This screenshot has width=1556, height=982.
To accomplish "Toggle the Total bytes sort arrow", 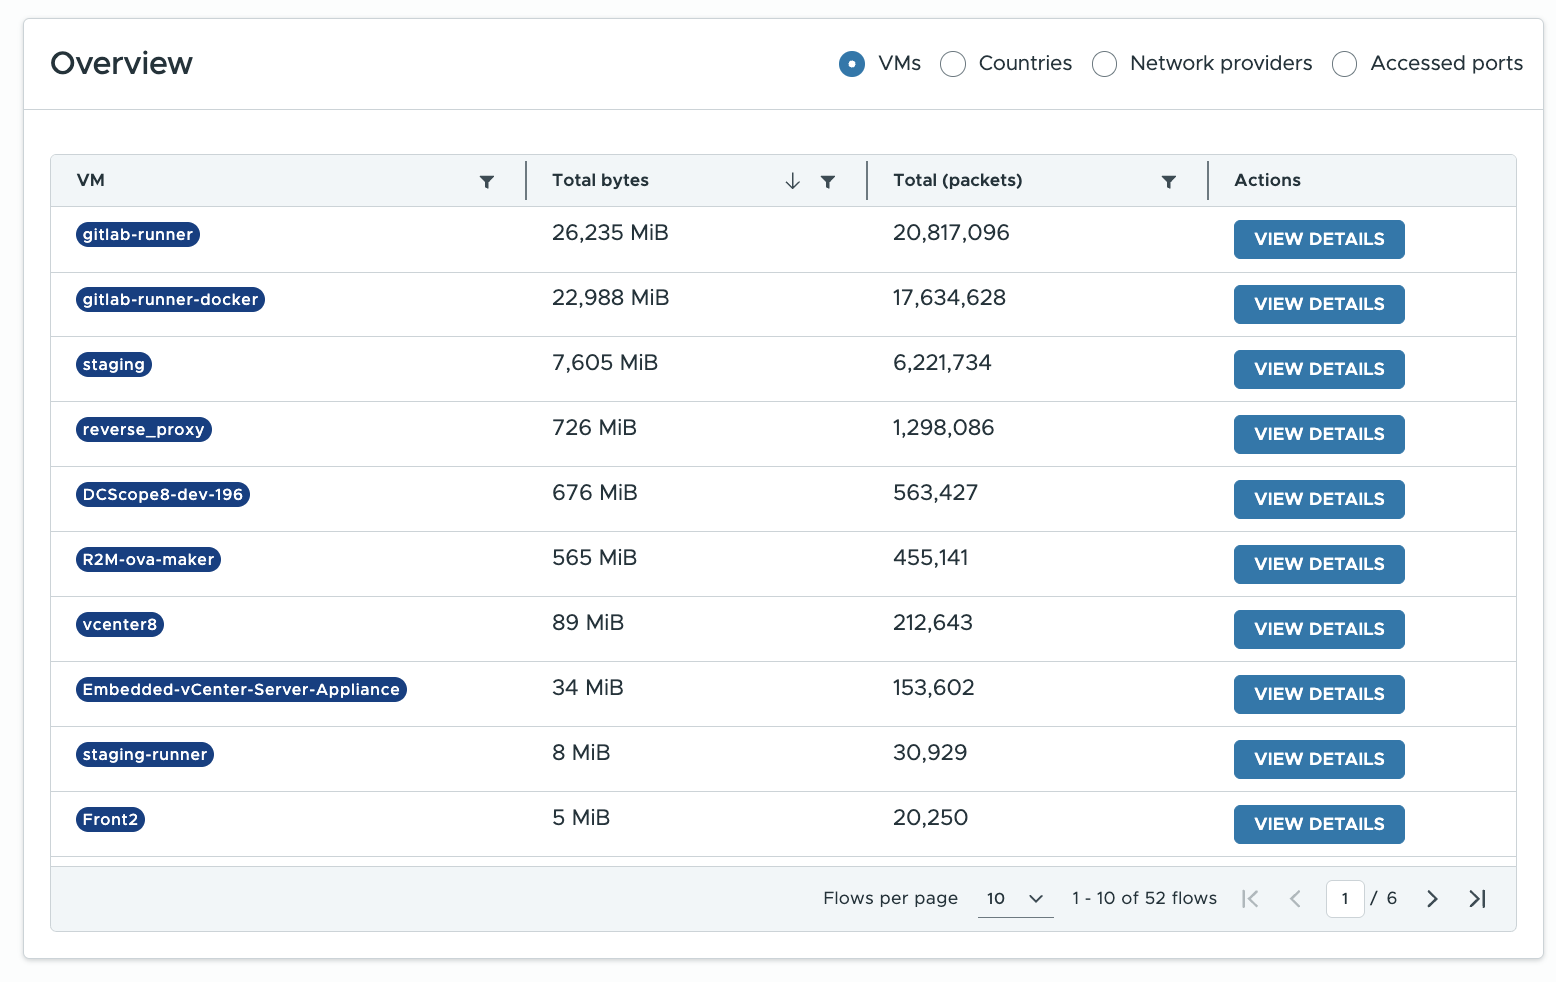I will click(x=792, y=181).
